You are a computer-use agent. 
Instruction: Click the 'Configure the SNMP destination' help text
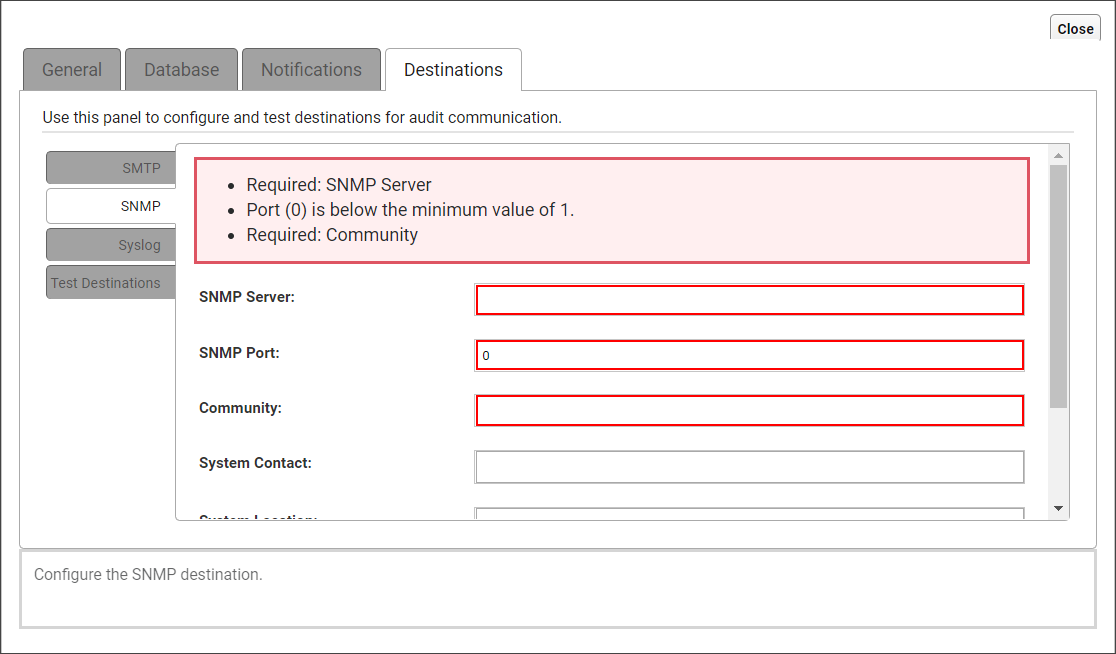tap(148, 575)
